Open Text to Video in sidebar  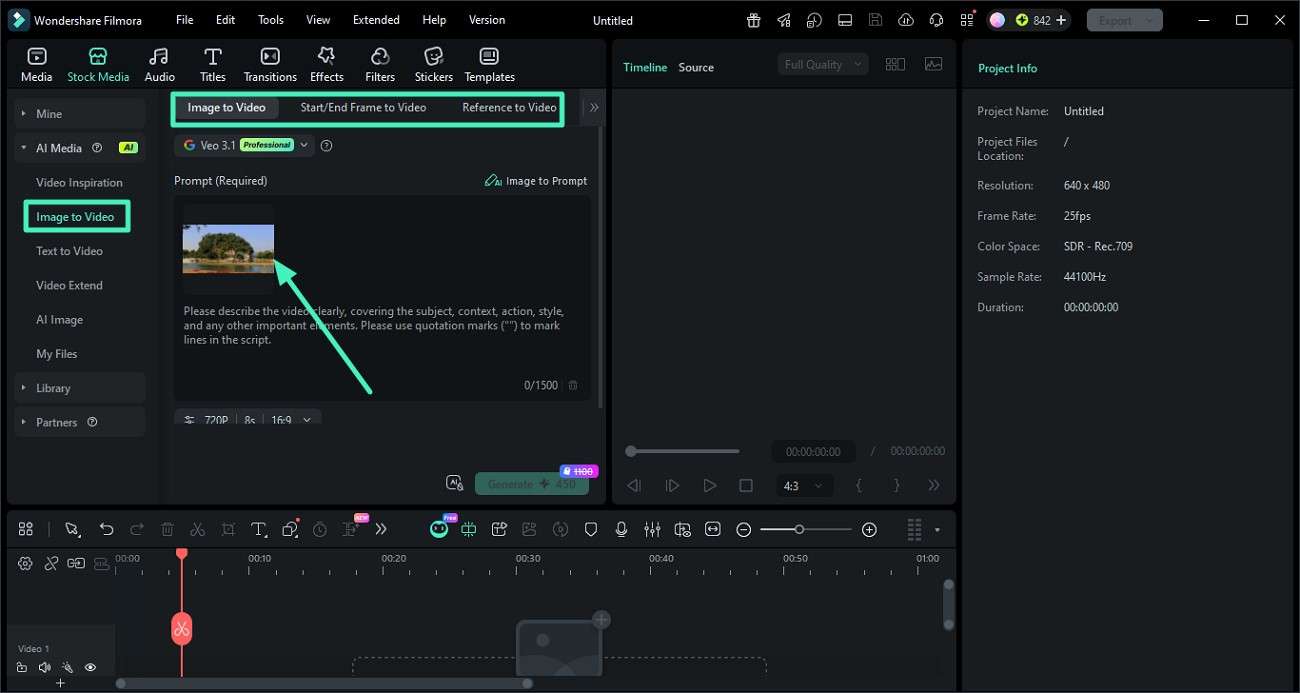[69, 251]
